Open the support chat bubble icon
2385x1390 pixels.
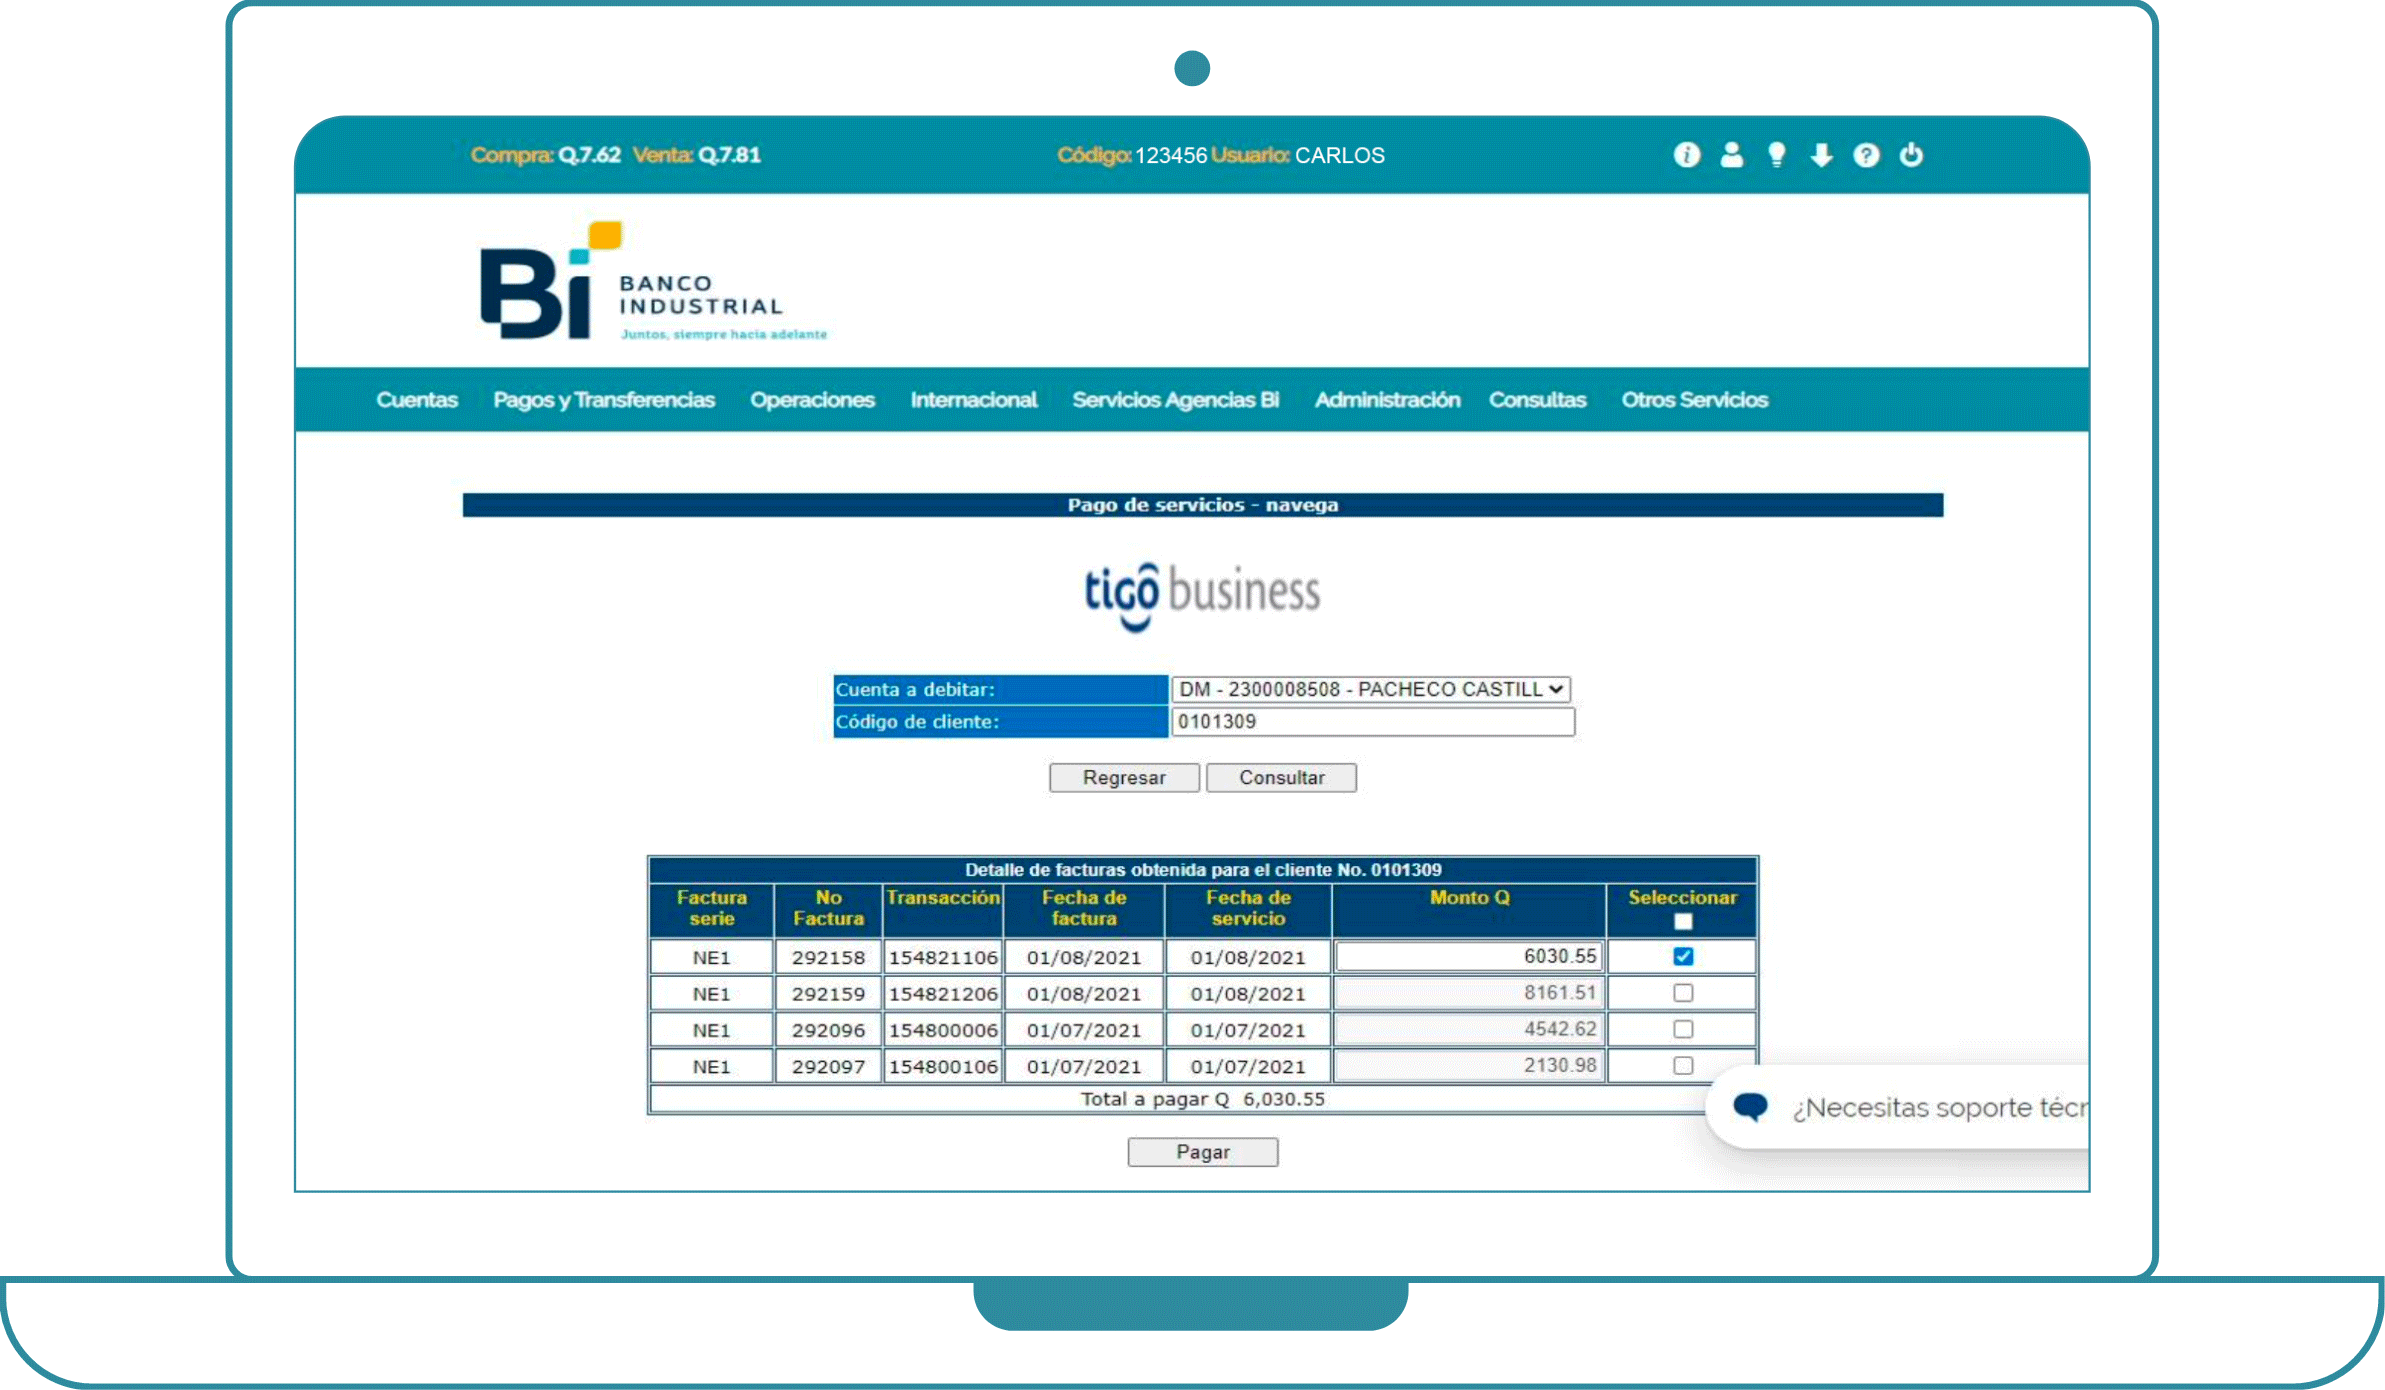(1751, 1106)
